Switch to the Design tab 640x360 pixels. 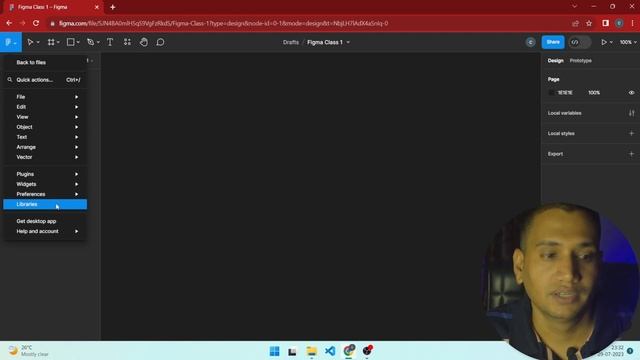[x=555, y=60]
